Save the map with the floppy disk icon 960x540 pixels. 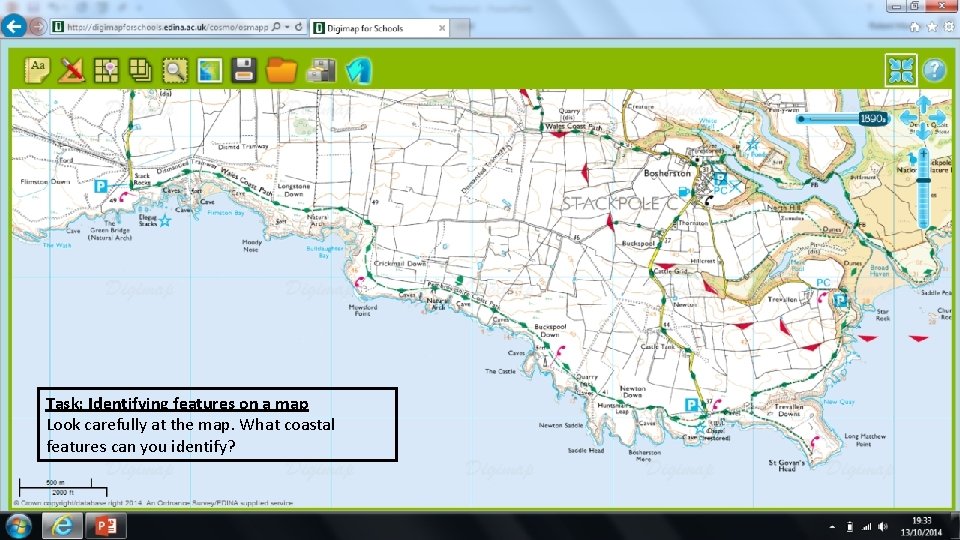[x=244, y=70]
